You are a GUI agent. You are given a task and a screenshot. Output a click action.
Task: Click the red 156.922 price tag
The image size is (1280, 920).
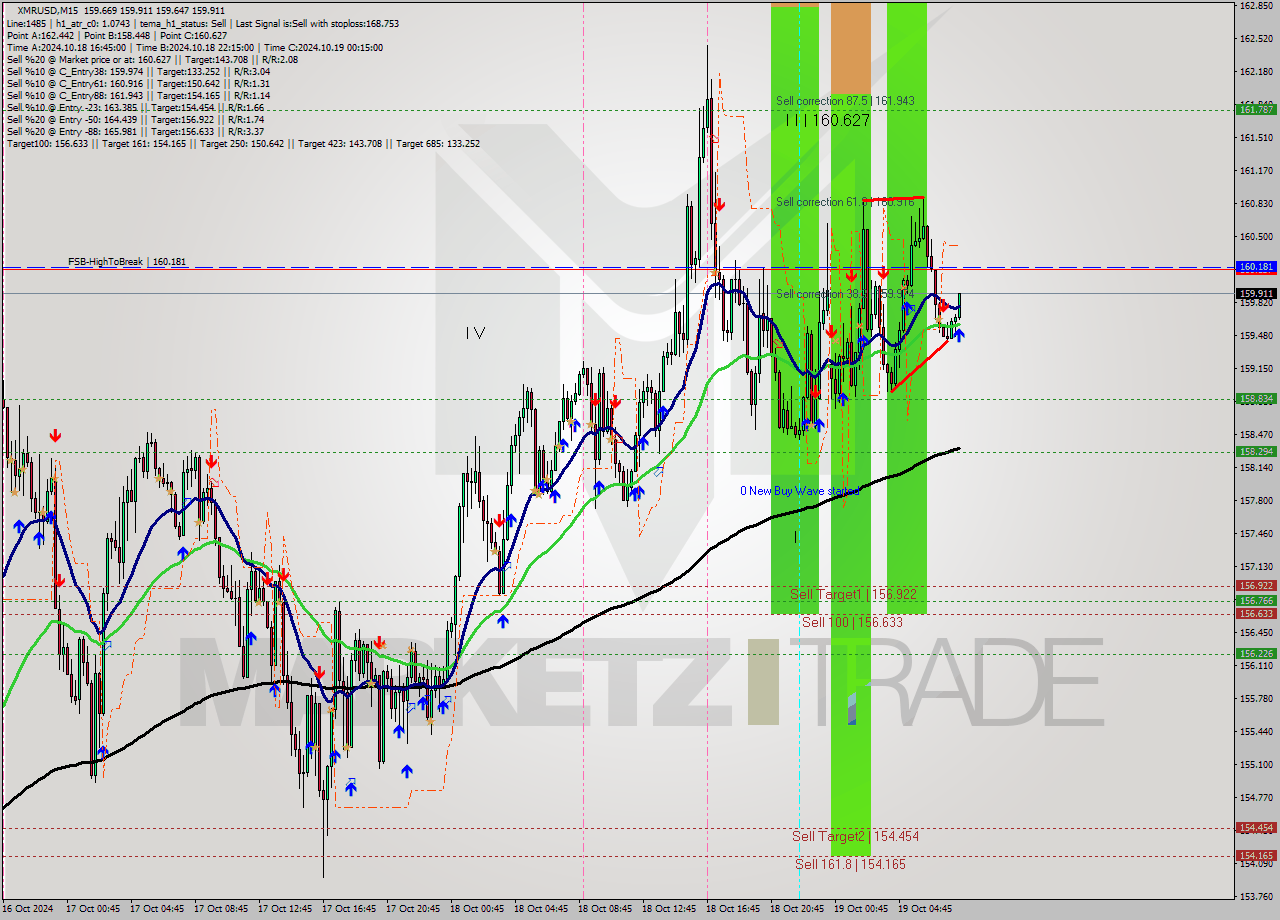tap(1256, 586)
